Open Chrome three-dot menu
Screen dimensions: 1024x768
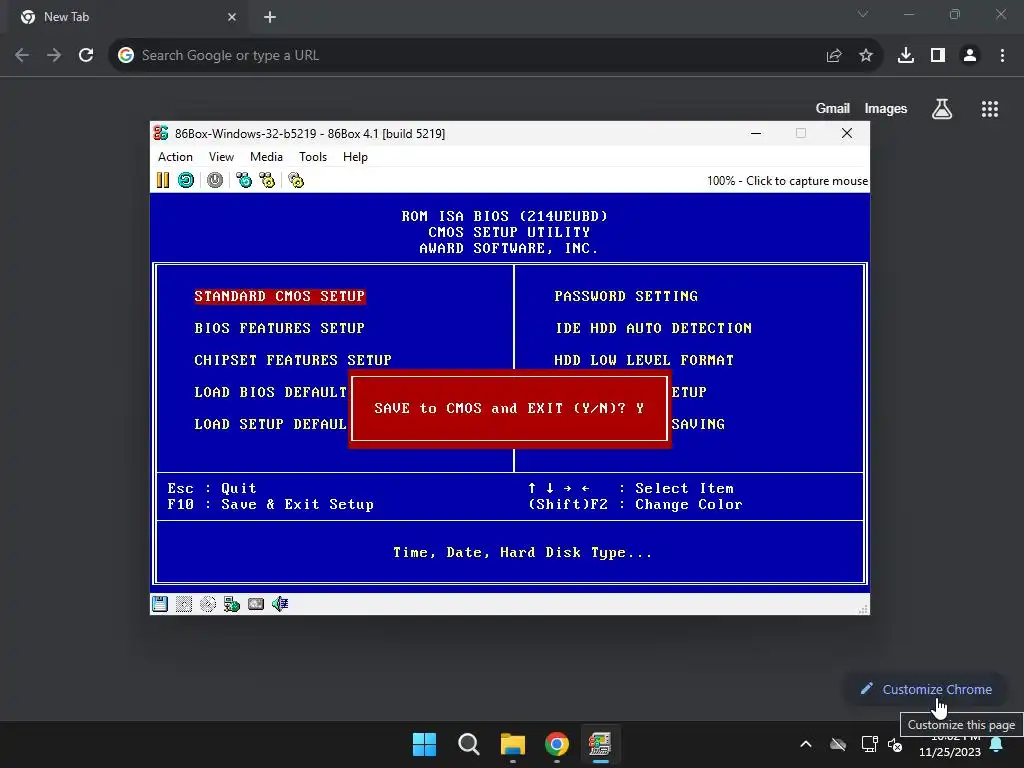[x=1002, y=56]
